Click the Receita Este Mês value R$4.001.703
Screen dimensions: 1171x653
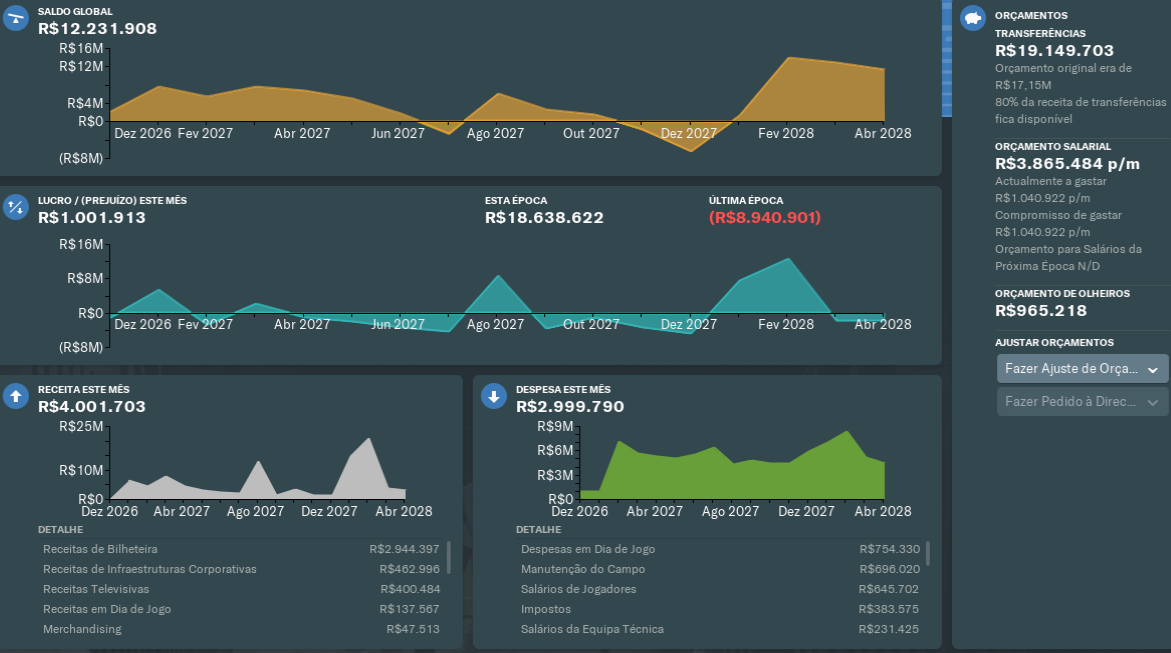pyautogui.click(x=92, y=406)
